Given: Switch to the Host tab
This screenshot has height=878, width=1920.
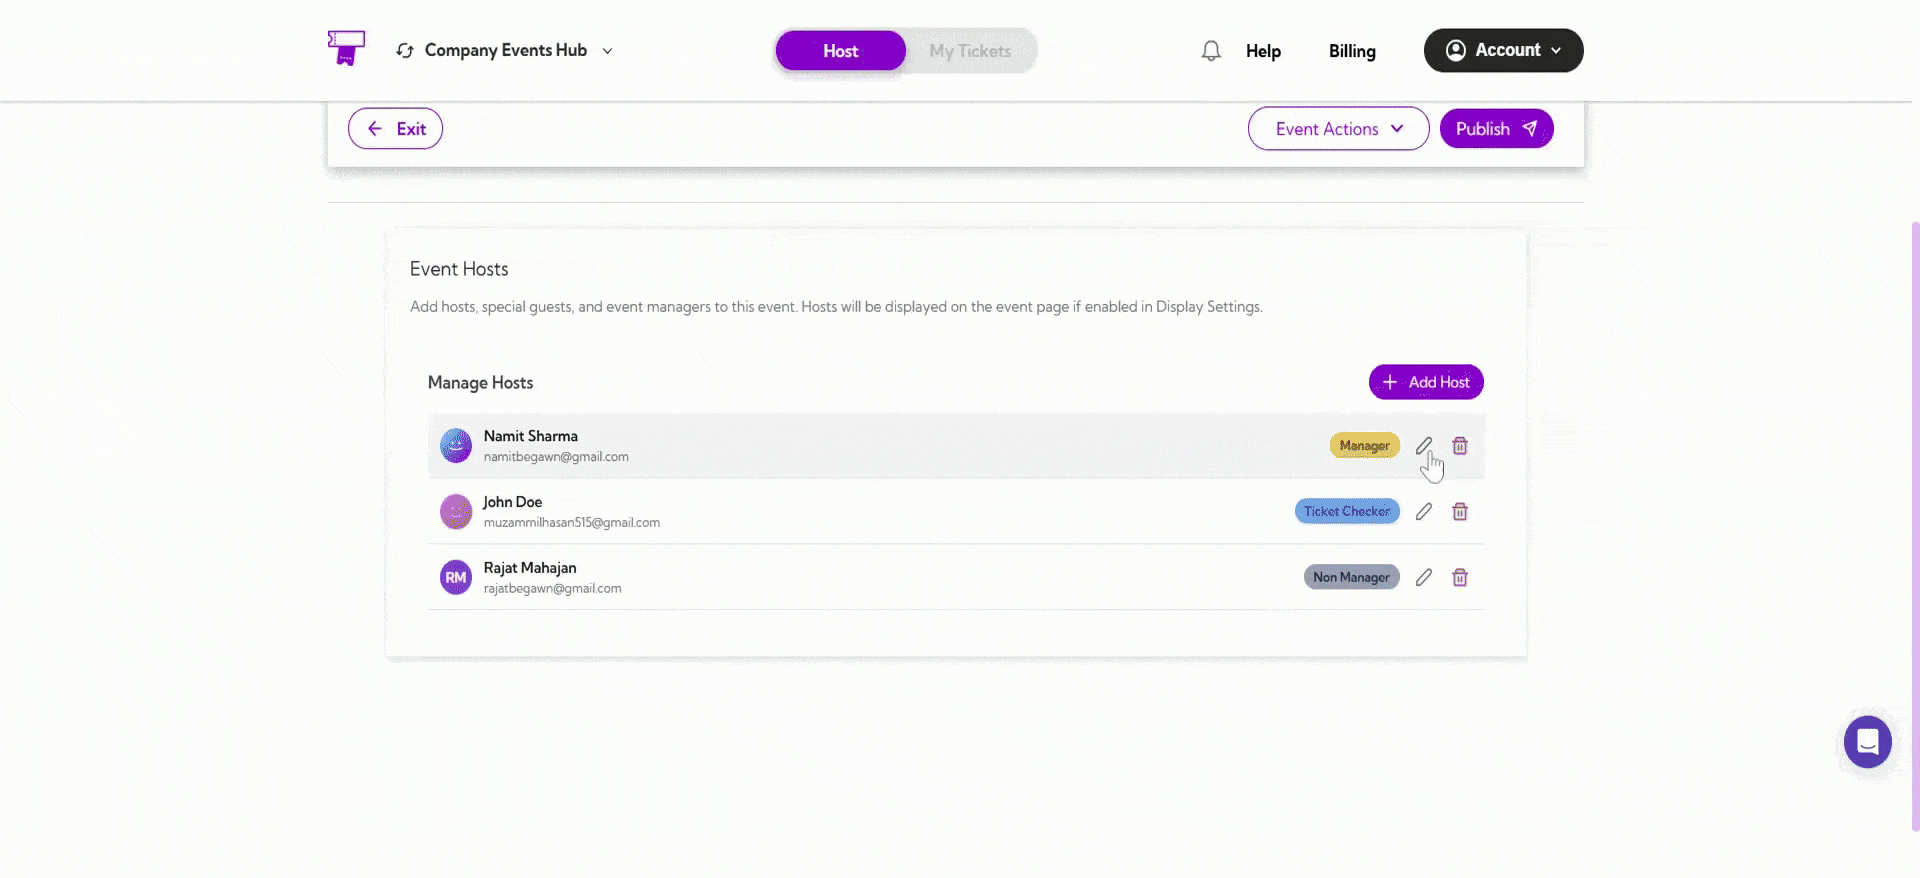Looking at the screenshot, I should pos(841,51).
